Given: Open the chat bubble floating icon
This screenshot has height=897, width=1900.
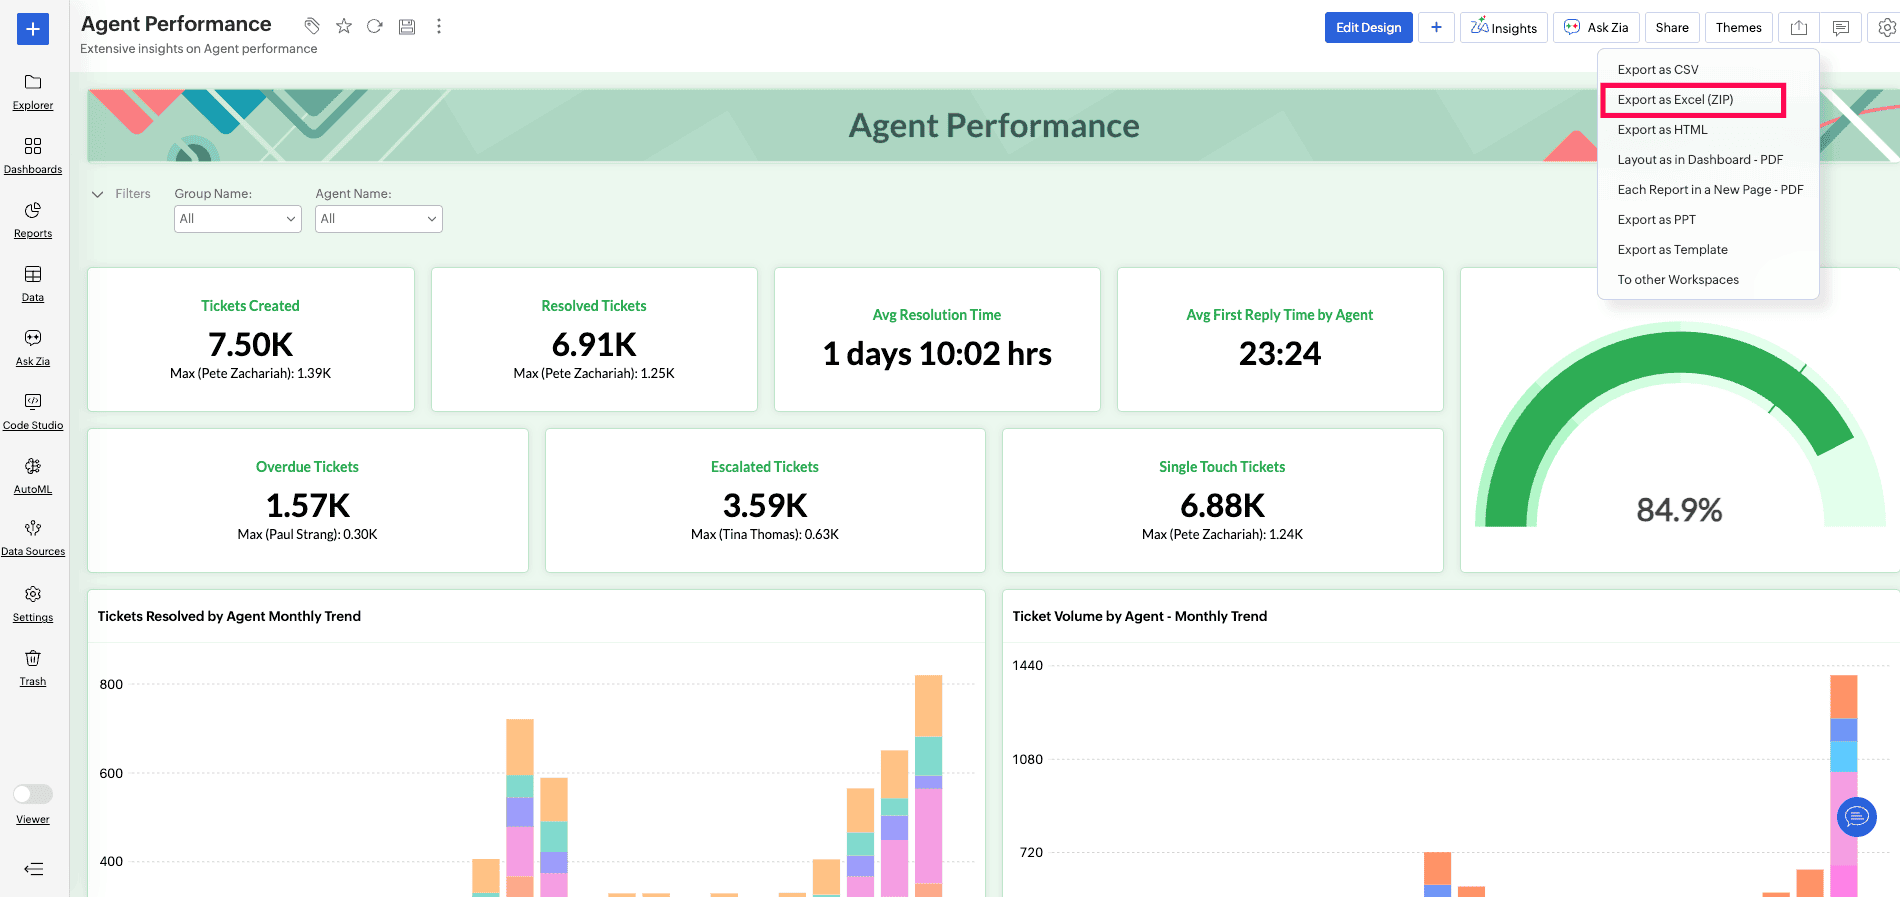Looking at the screenshot, I should [x=1857, y=817].
